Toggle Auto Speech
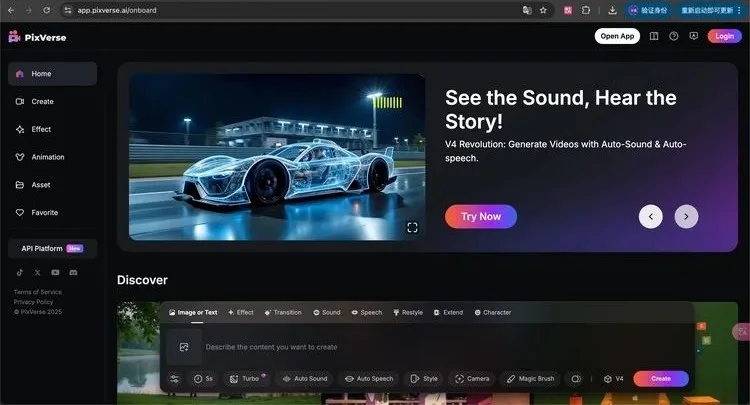Image resolution: width=750 pixels, height=405 pixels. coord(369,379)
